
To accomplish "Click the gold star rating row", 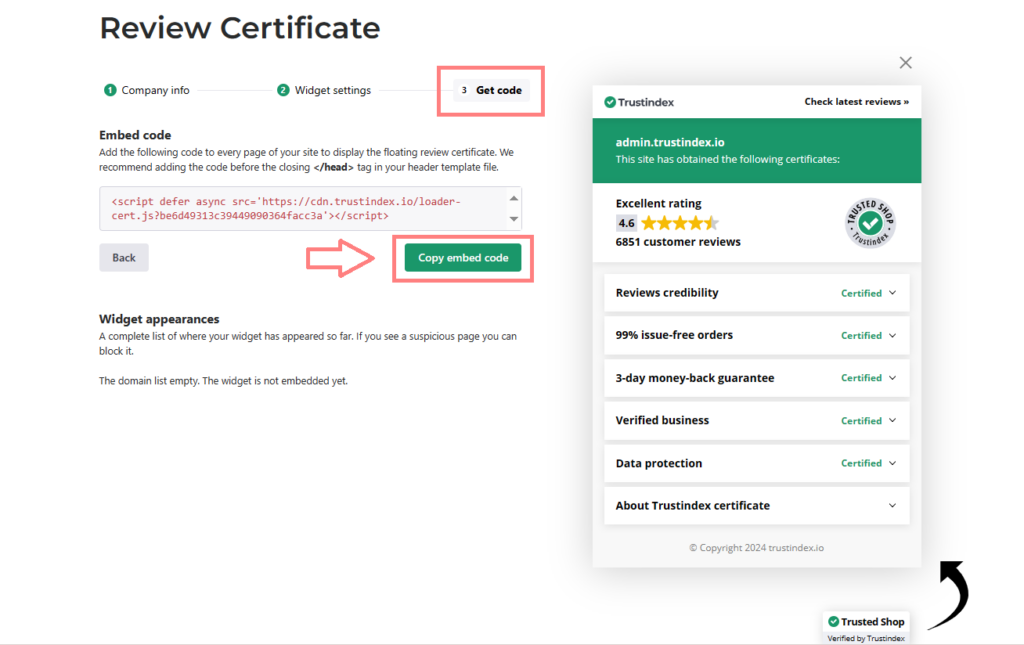I will point(679,223).
